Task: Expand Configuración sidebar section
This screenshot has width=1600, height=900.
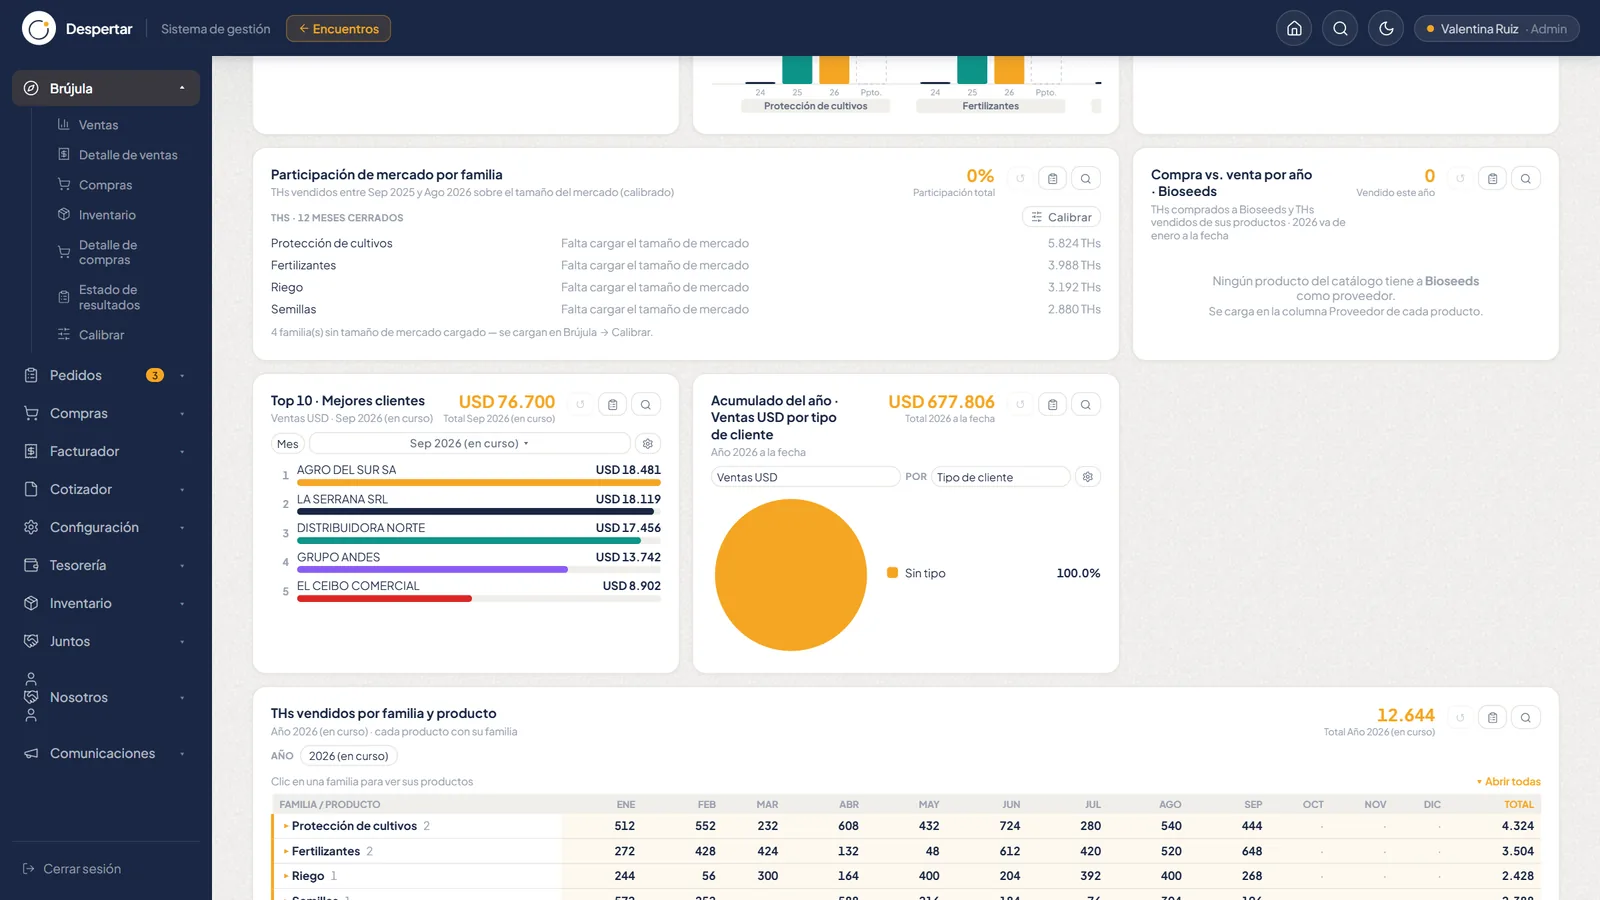Action: (106, 527)
